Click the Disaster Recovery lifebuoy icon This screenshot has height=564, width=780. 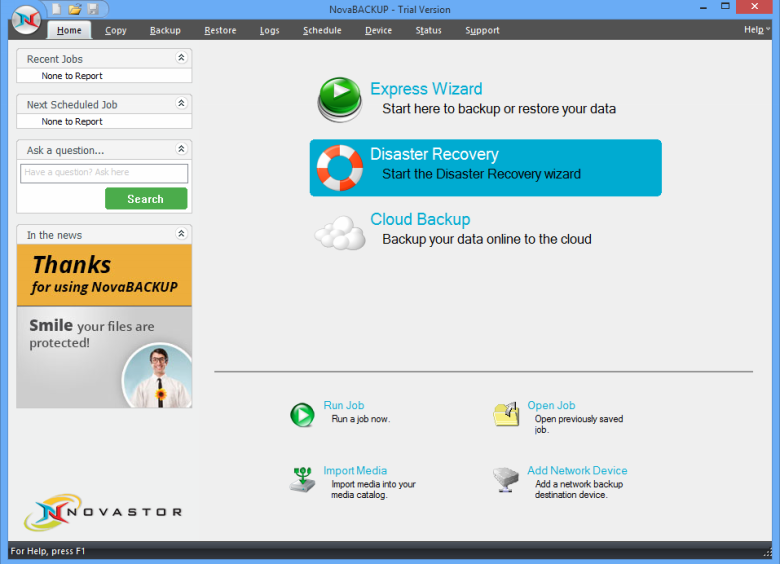(x=340, y=168)
